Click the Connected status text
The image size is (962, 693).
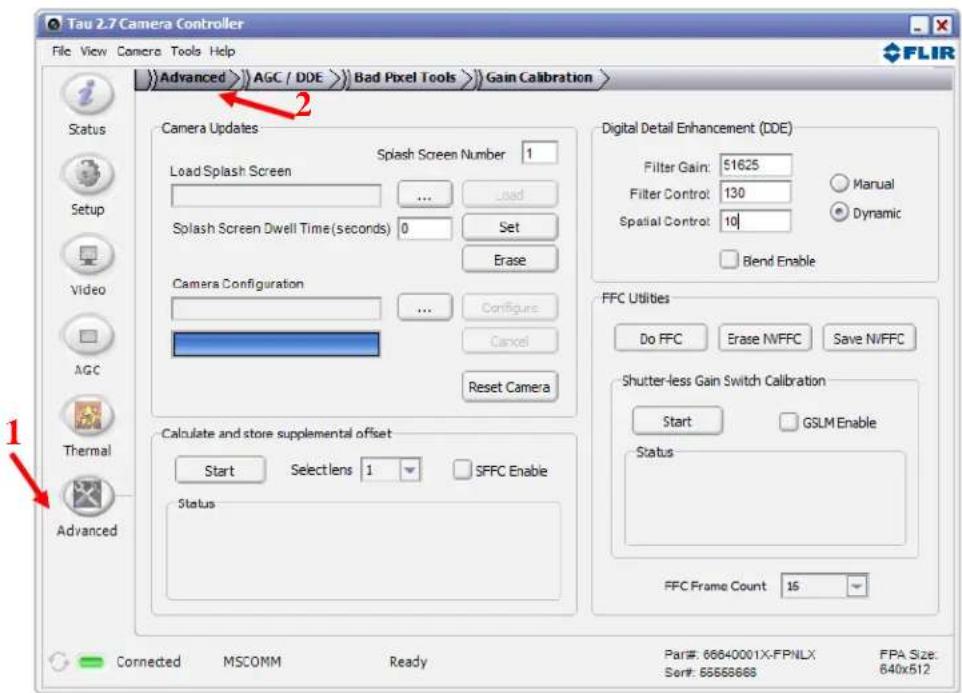[148, 662]
